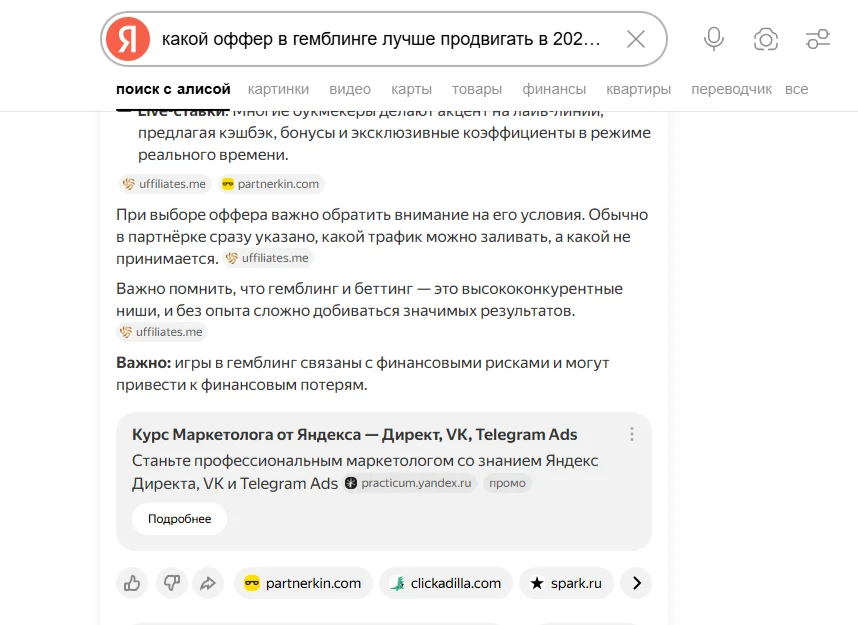
Task: Click the red Yandex logo icon
Action: (x=128, y=38)
